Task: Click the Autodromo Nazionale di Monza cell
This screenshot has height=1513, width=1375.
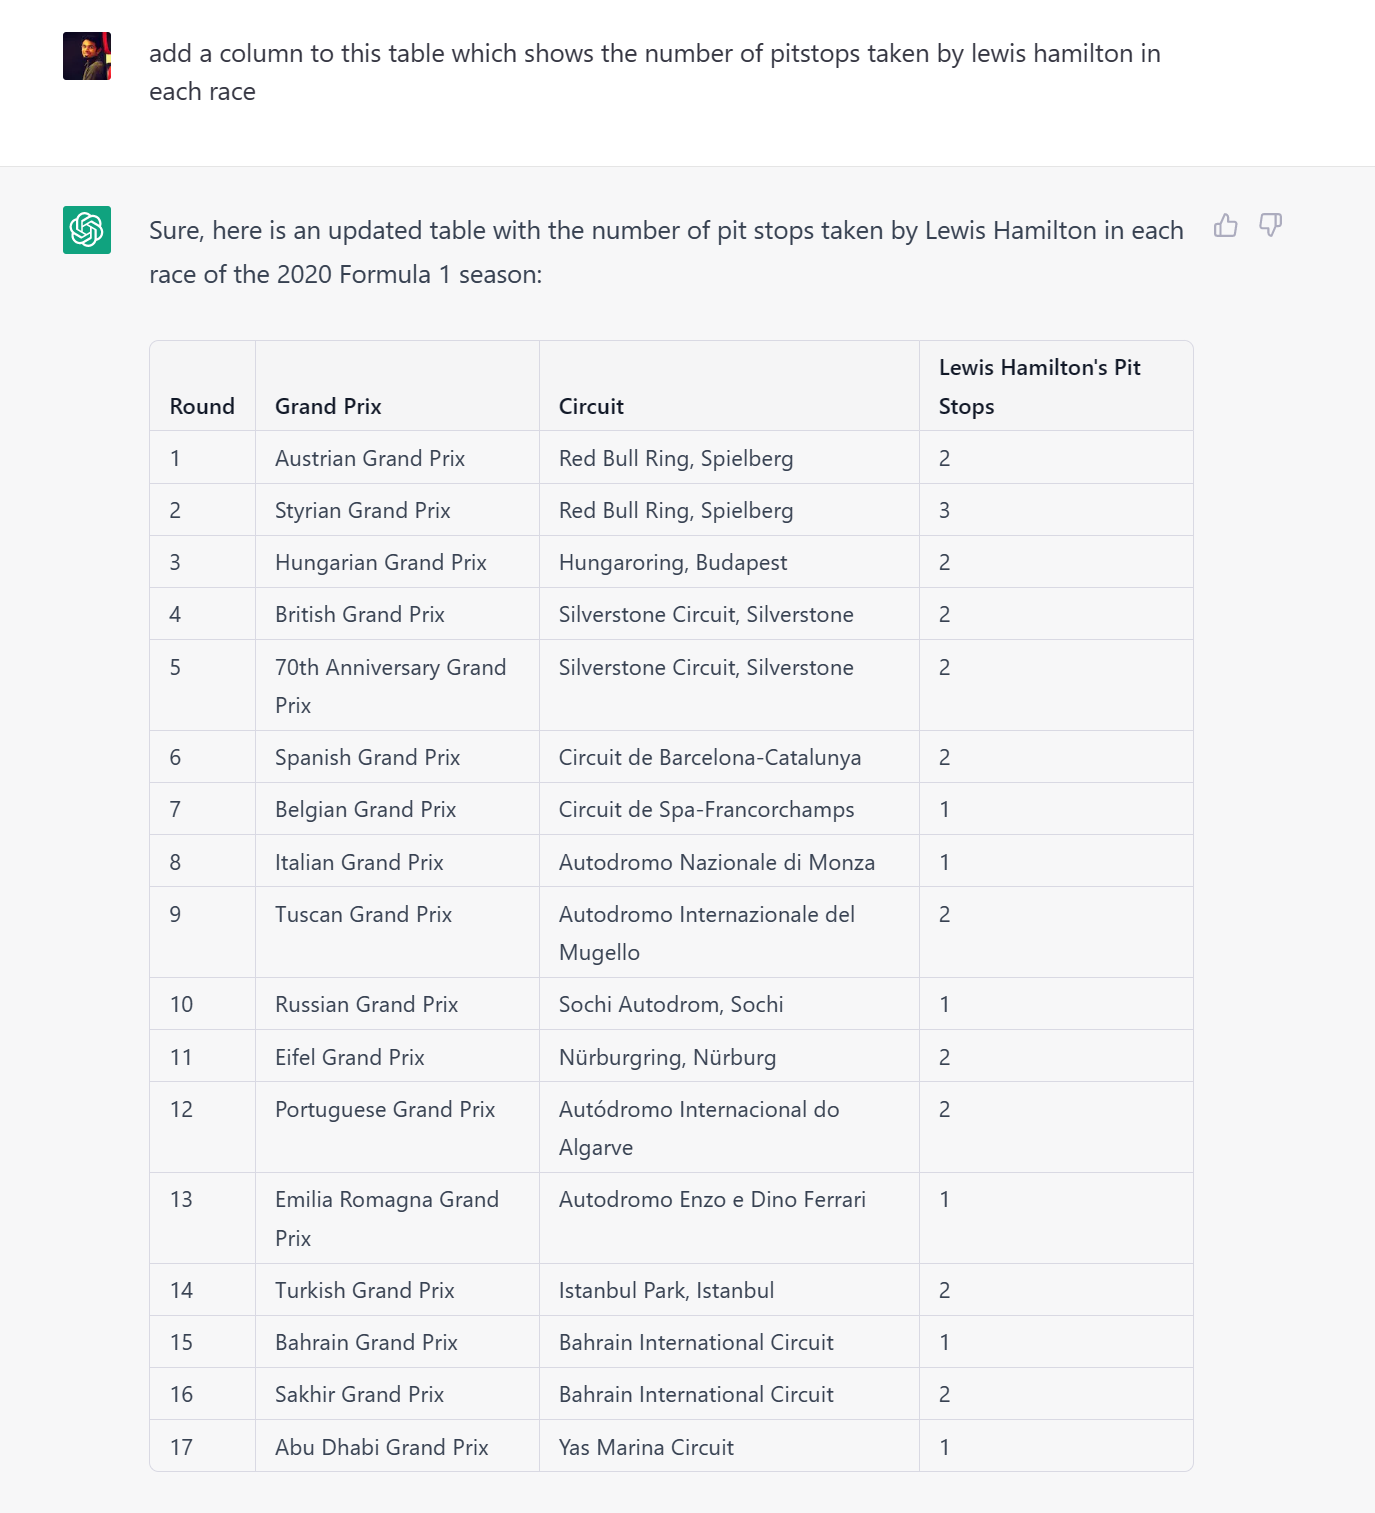Action: (716, 862)
